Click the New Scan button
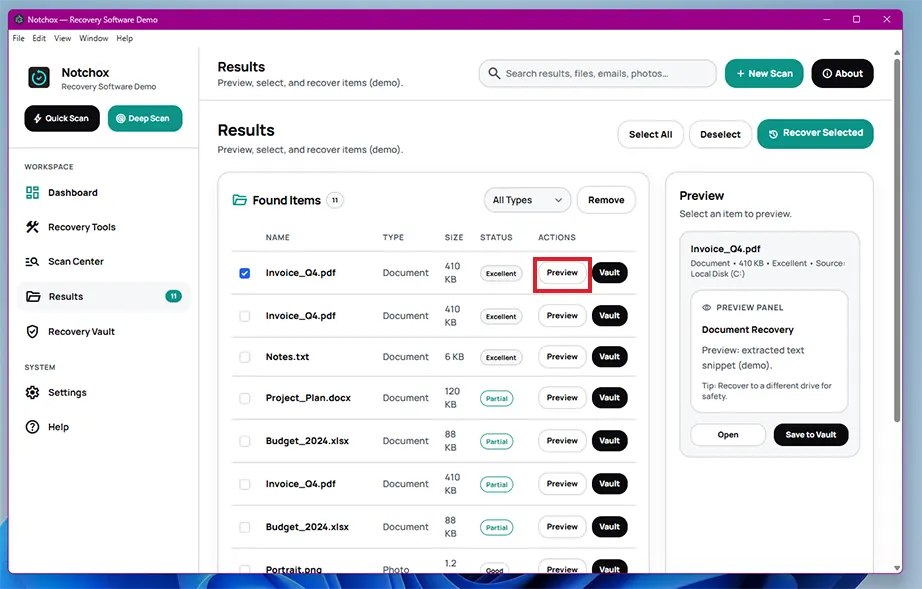Screen dimensions: 922x589 764,73
